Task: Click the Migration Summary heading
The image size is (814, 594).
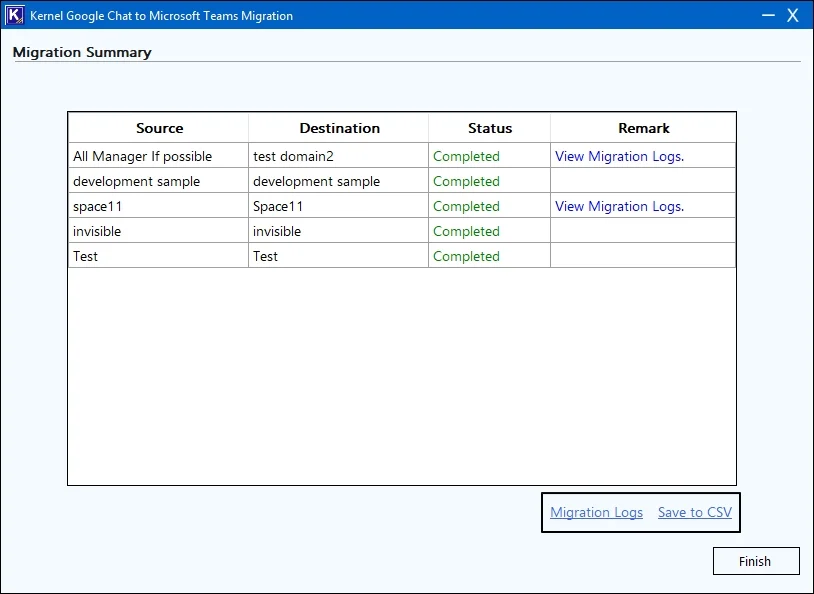Action: click(x=82, y=52)
